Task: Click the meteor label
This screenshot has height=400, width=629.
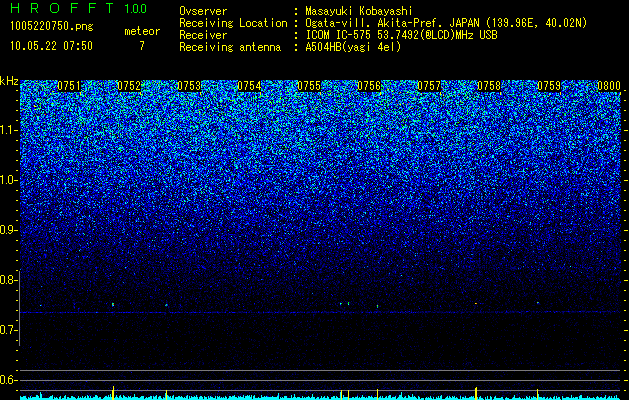Action: pos(142,31)
